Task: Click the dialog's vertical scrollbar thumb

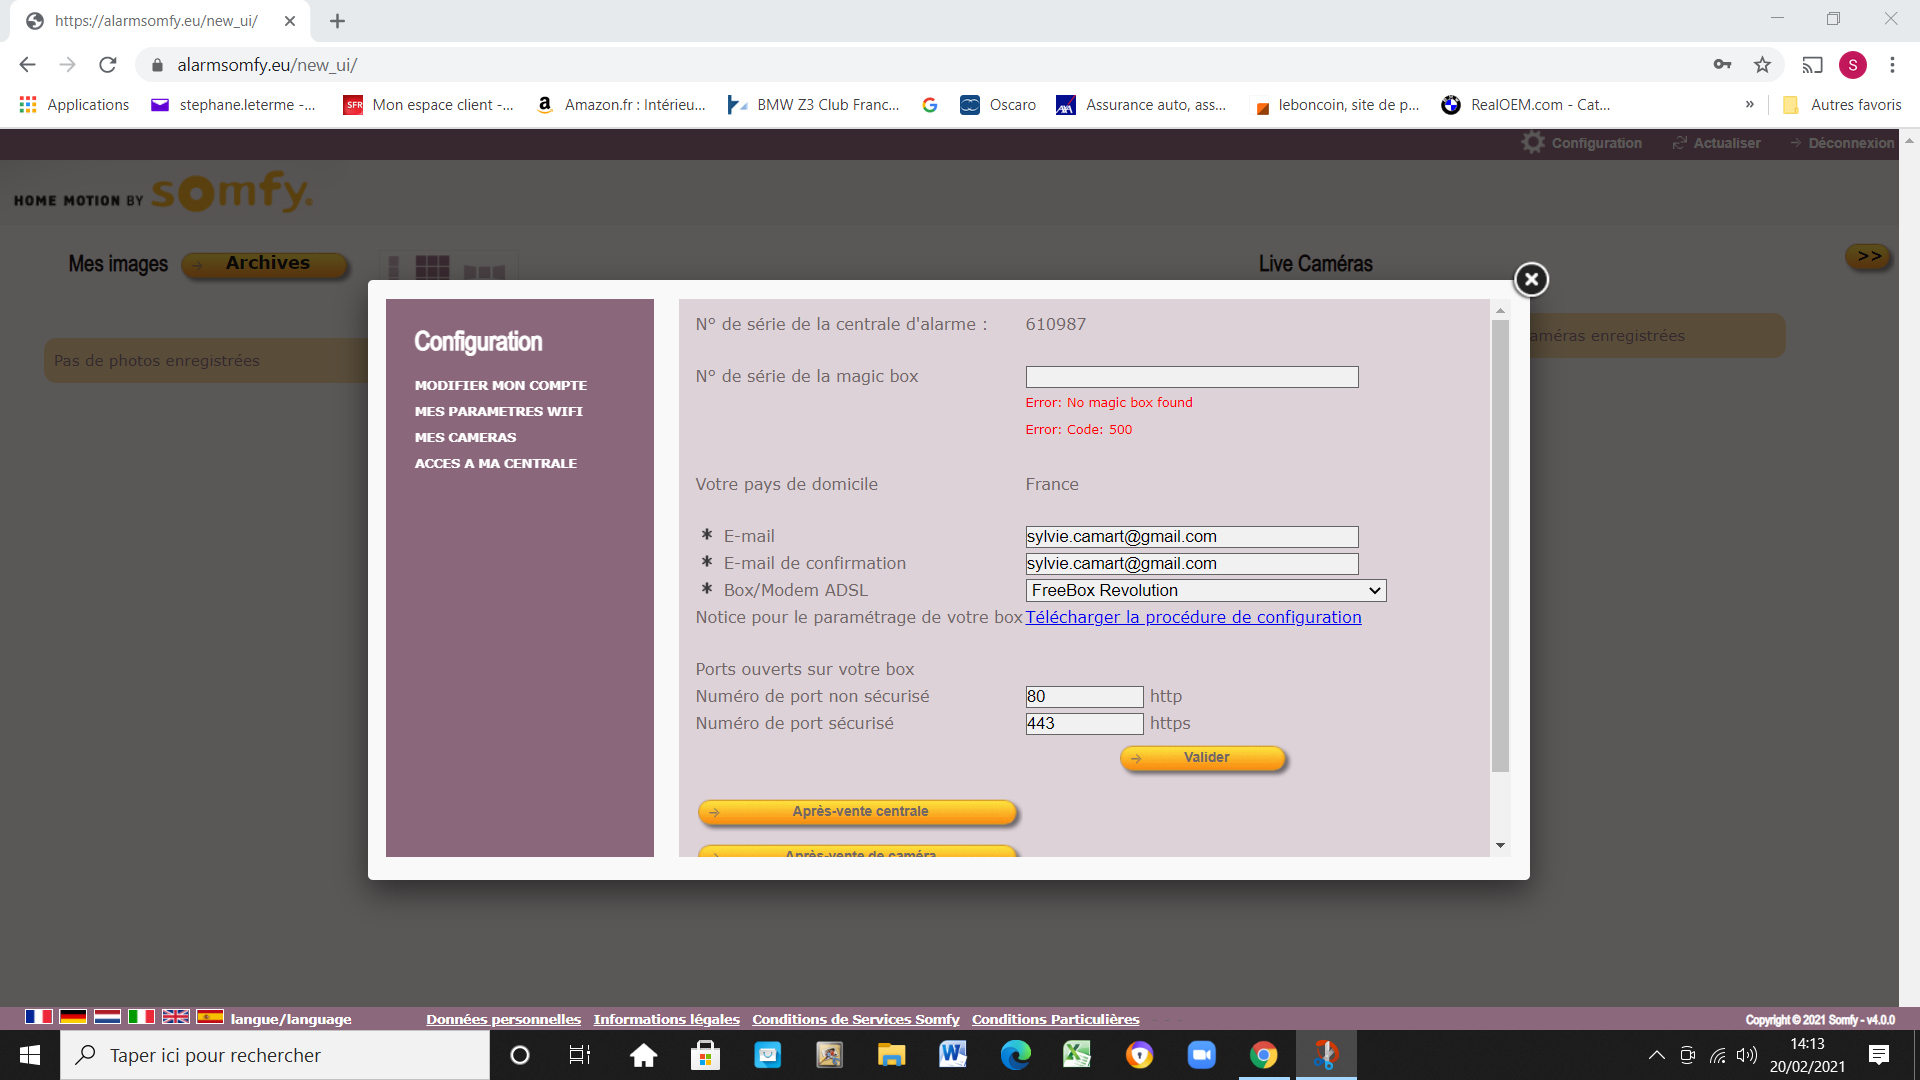Action: point(1500,545)
